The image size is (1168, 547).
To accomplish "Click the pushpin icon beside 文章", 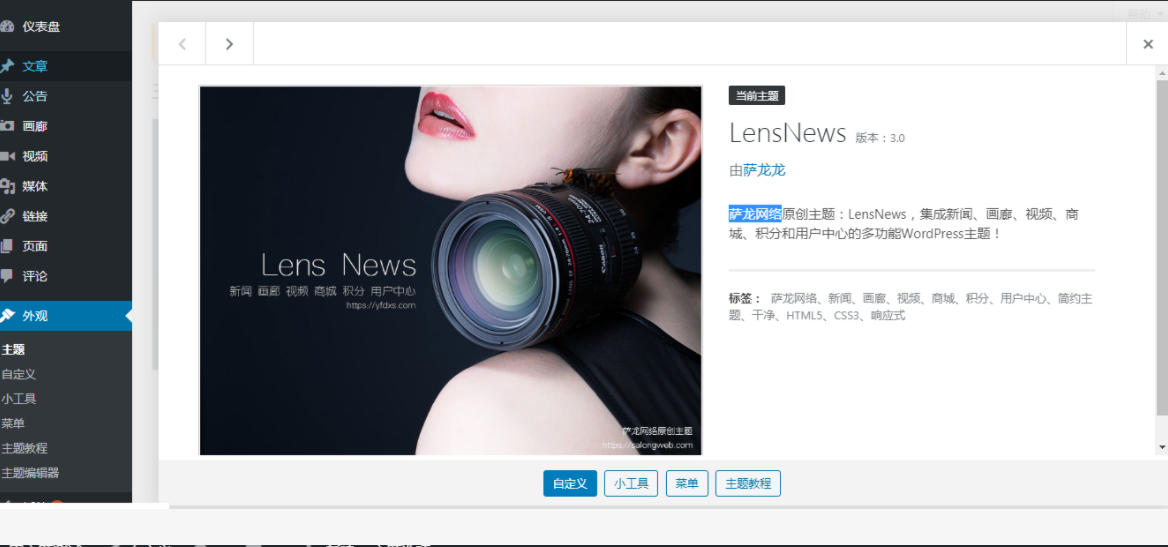I will pos(7,66).
